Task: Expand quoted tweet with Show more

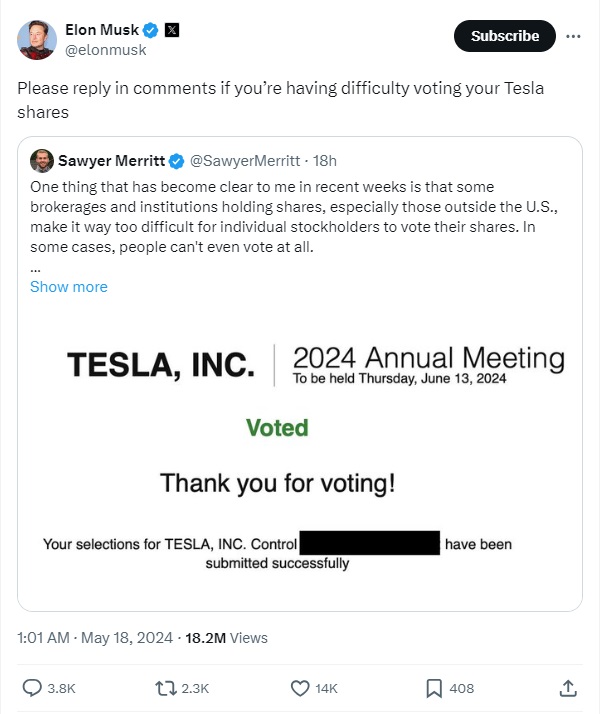Action: [x=68, y=286]
